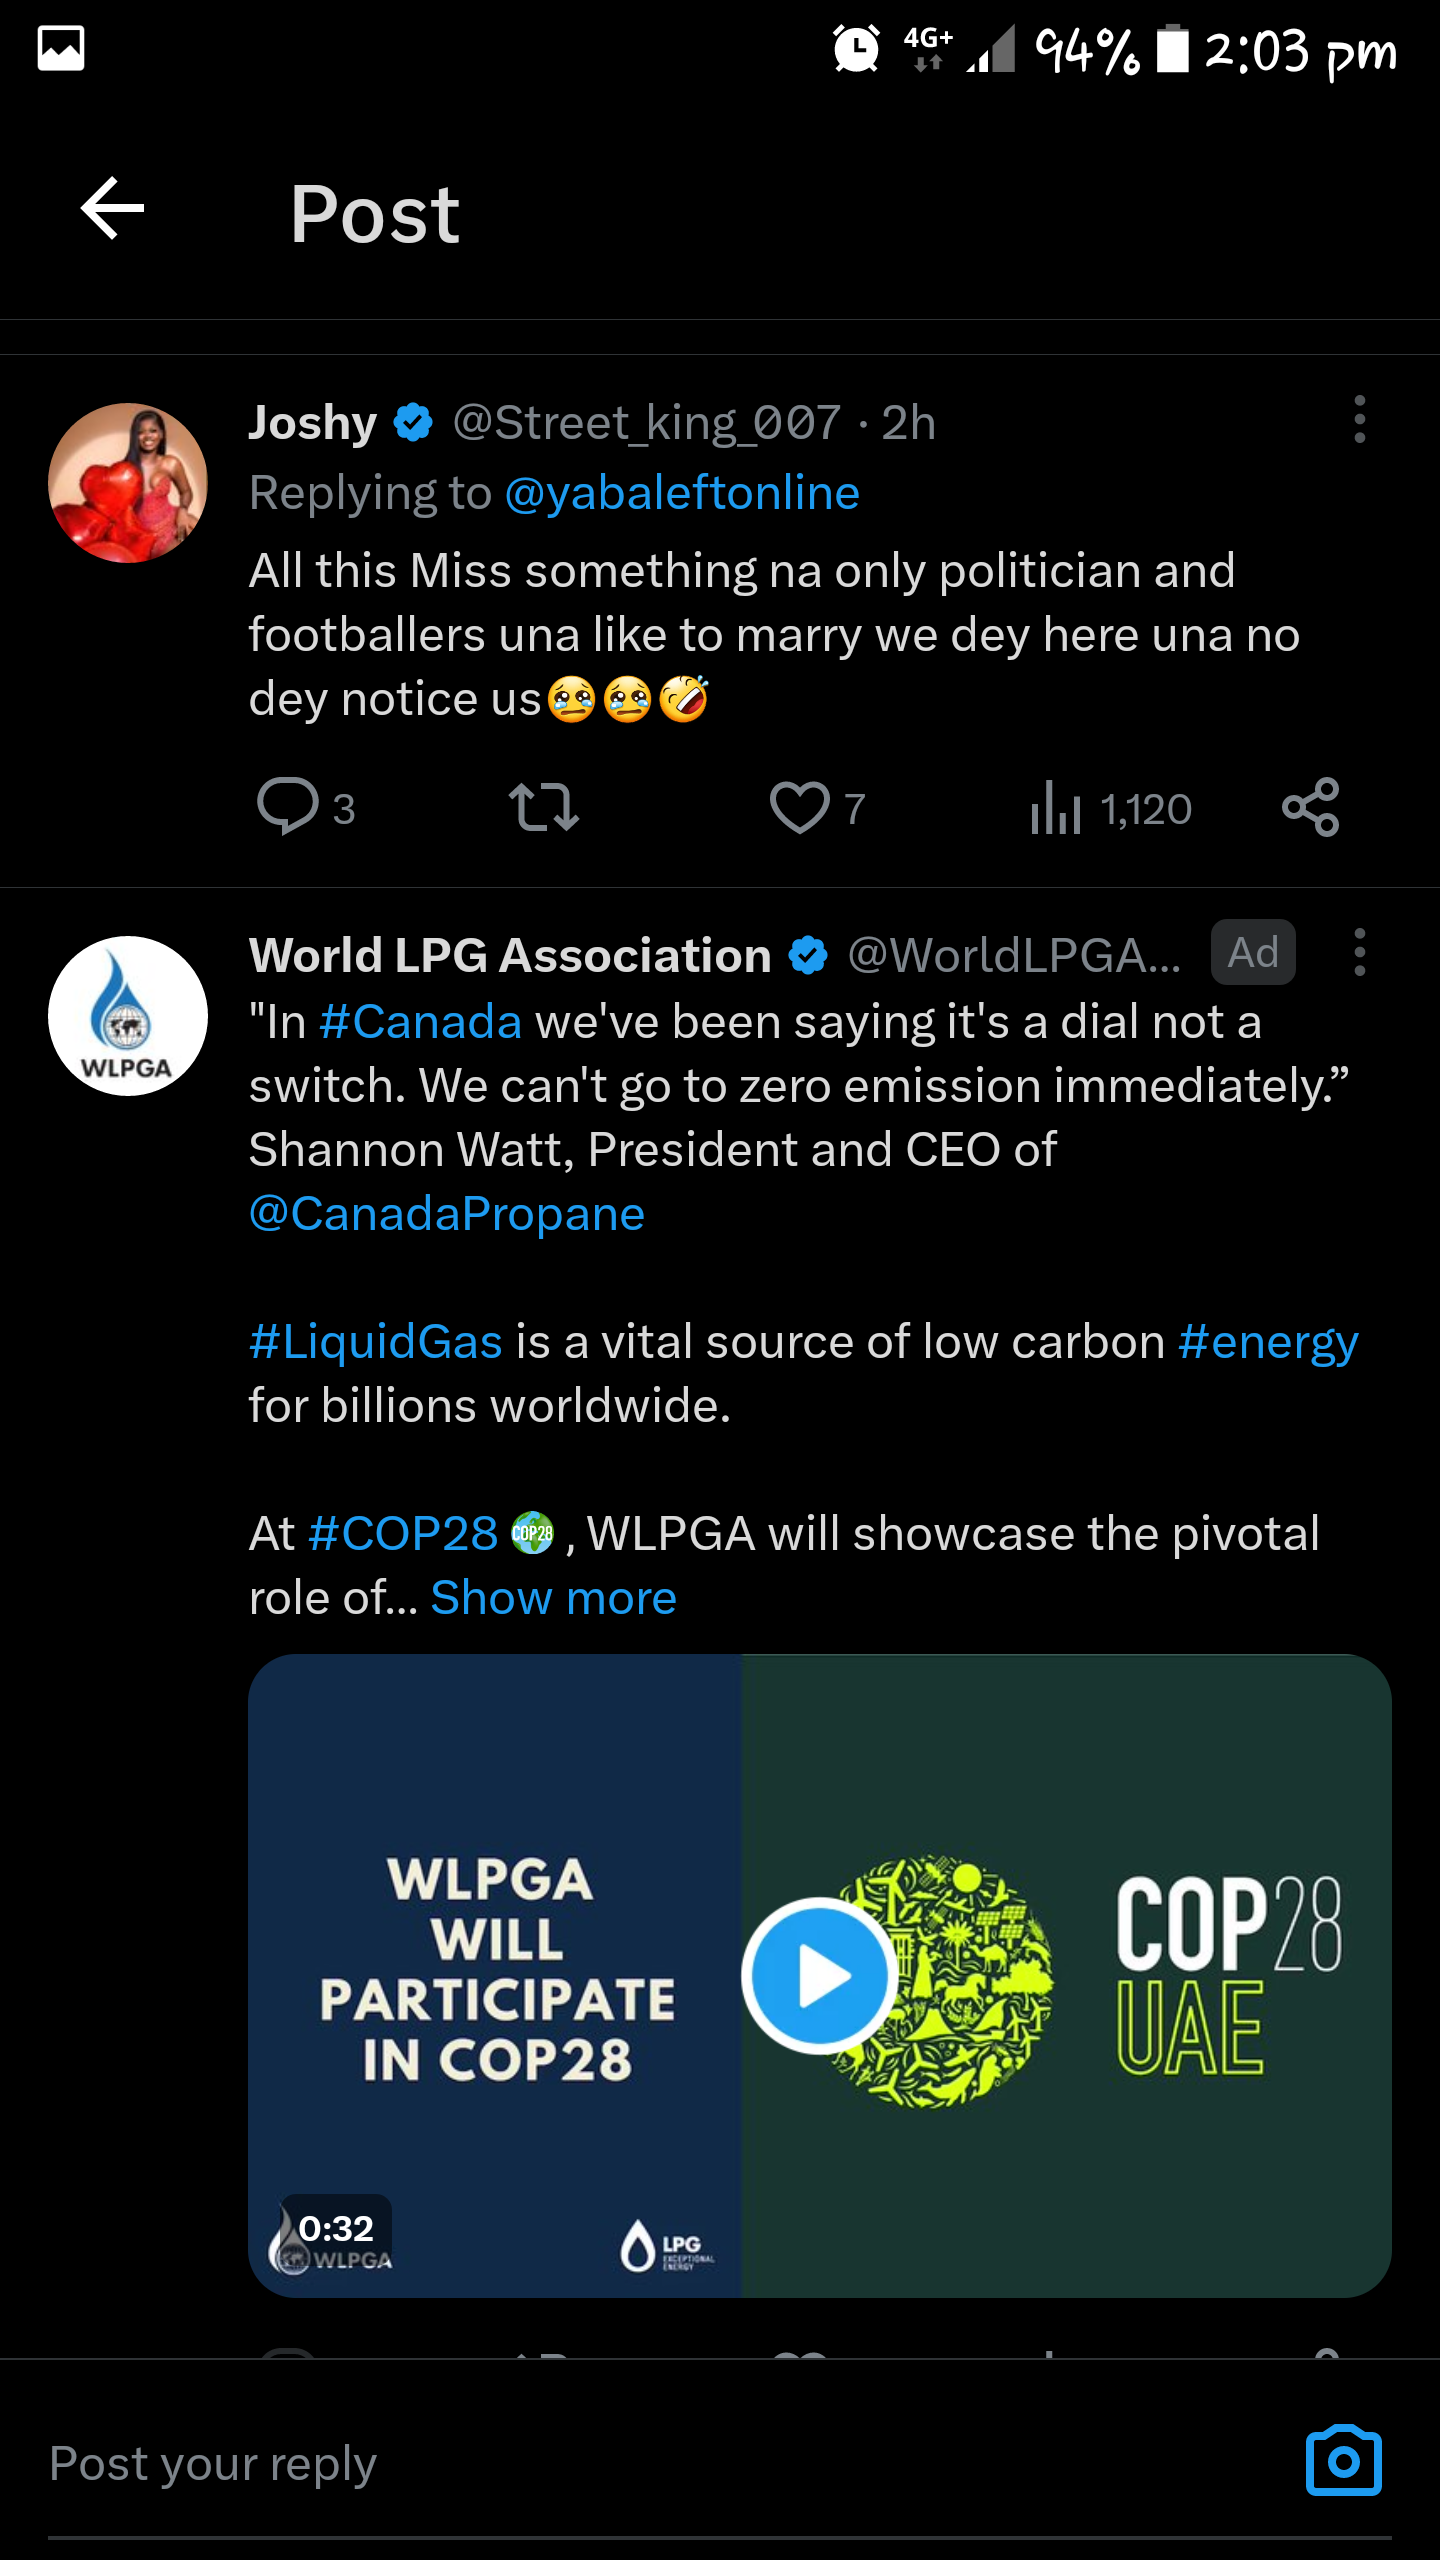Like Joshy's reply with heart icon
Screen dimensions: 1440x2560
(799, 806)
